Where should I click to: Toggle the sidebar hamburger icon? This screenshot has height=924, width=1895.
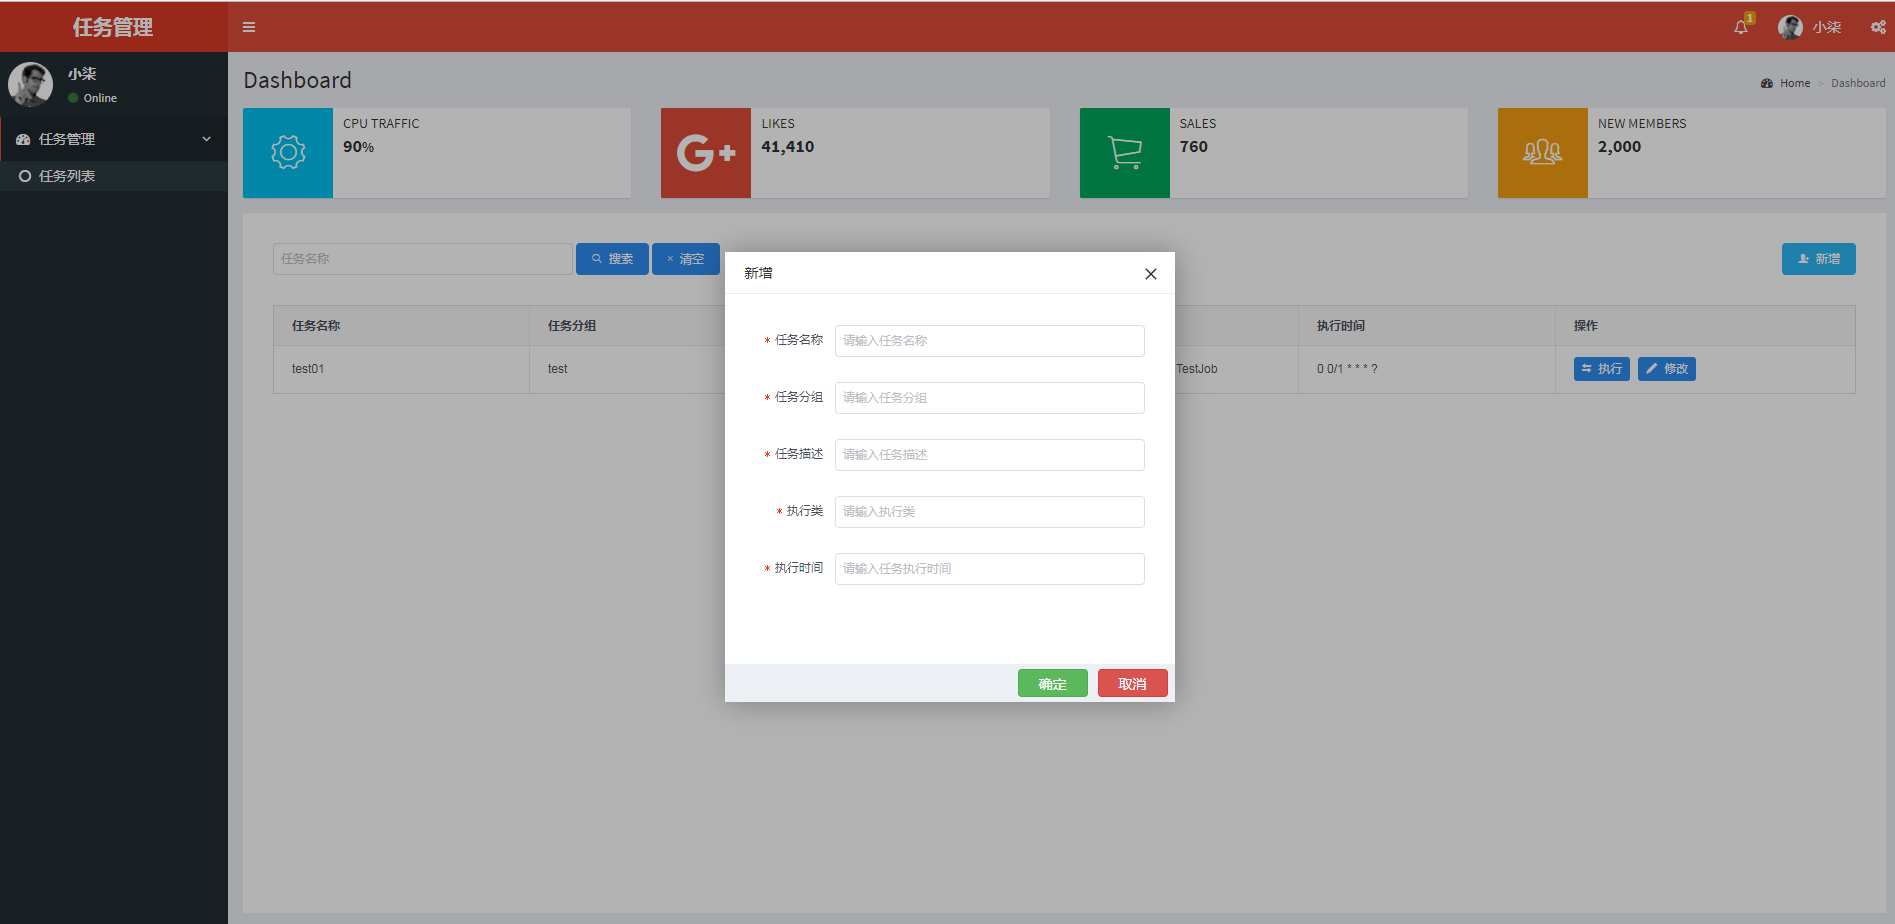[x=249, y=27]
